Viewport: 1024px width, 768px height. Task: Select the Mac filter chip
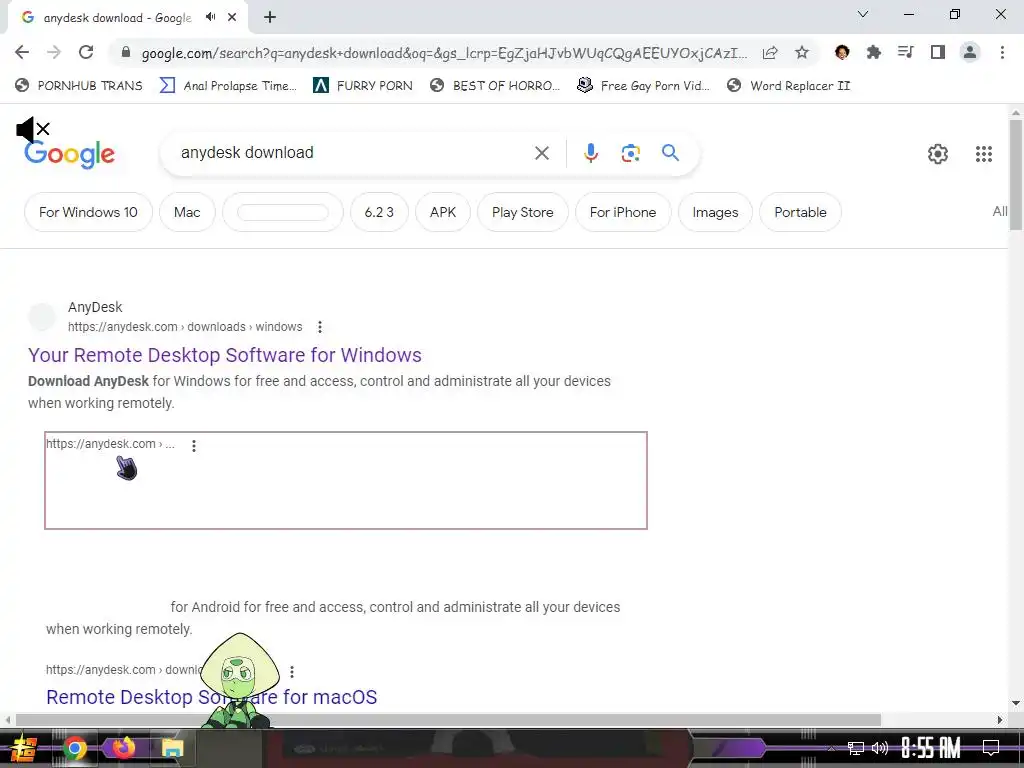(187, 212)
